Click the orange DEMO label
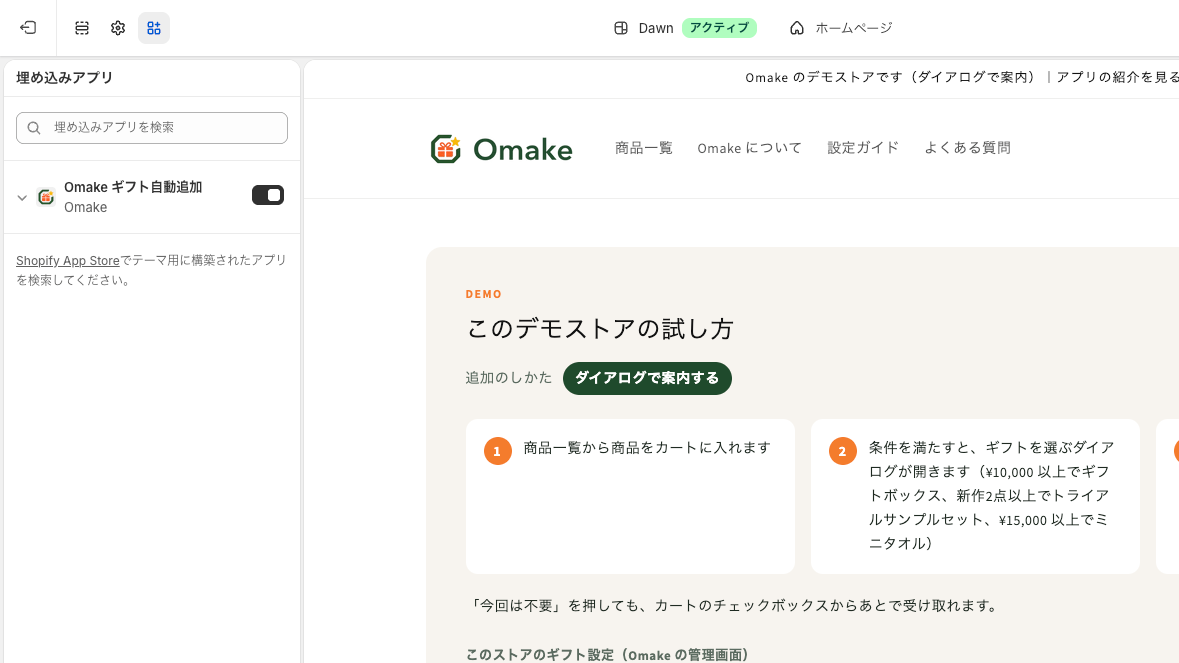 click(483, 294)
